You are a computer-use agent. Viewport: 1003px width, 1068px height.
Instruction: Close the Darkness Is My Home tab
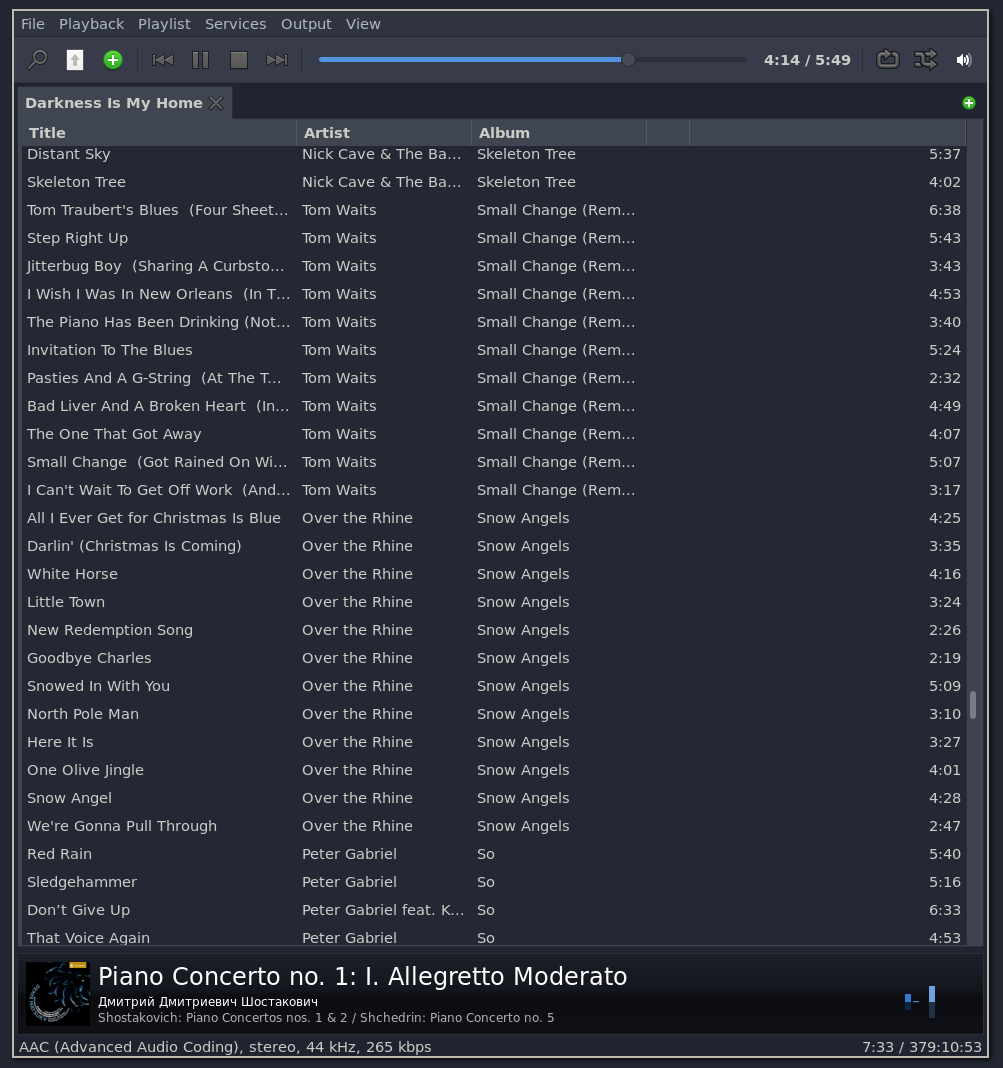(216, 103)
